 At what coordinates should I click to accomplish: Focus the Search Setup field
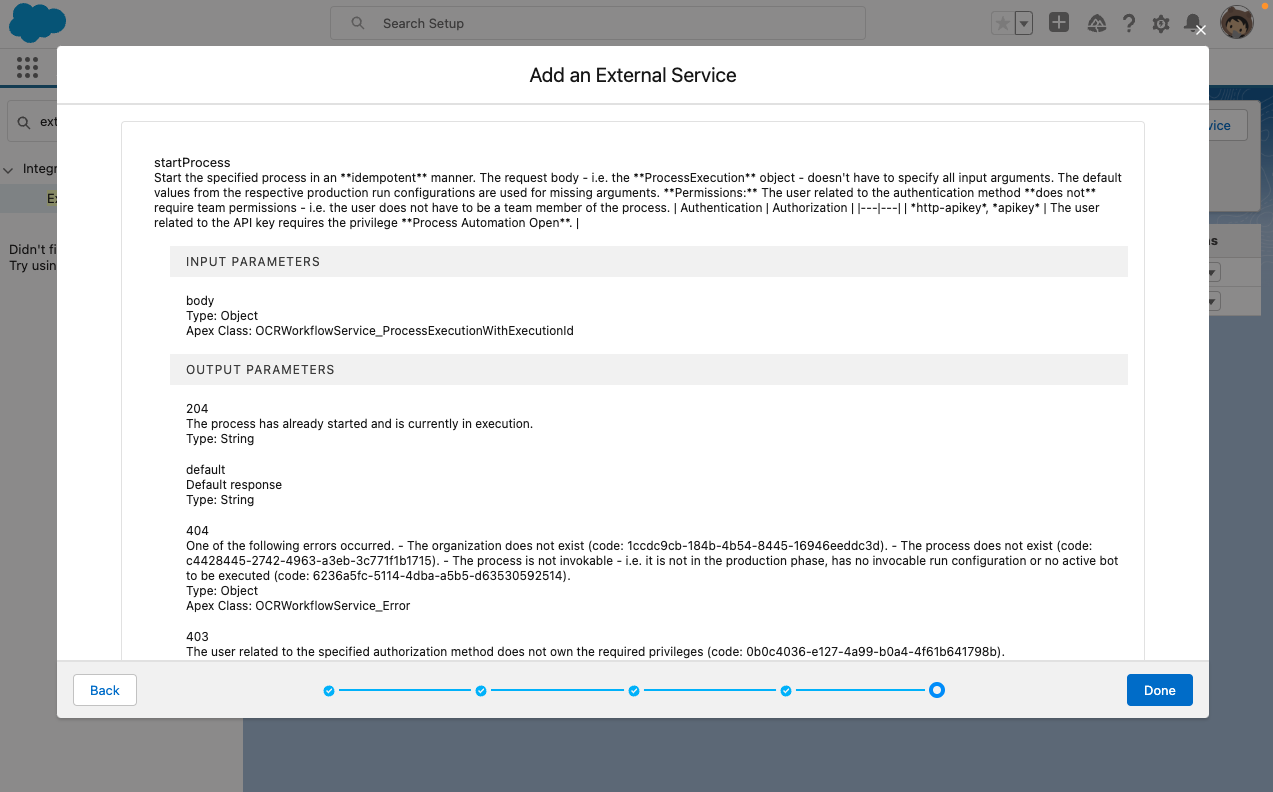598,23
